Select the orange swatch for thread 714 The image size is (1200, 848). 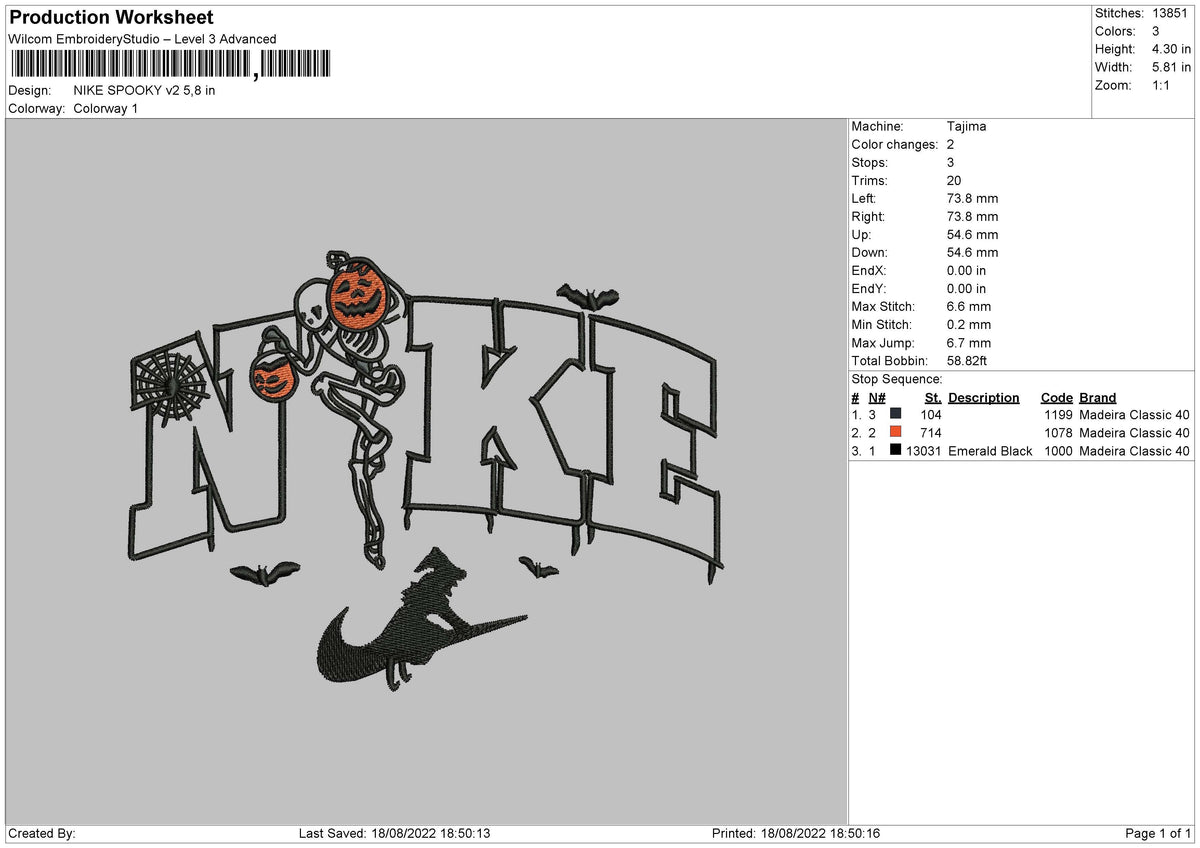click(896, 432)
